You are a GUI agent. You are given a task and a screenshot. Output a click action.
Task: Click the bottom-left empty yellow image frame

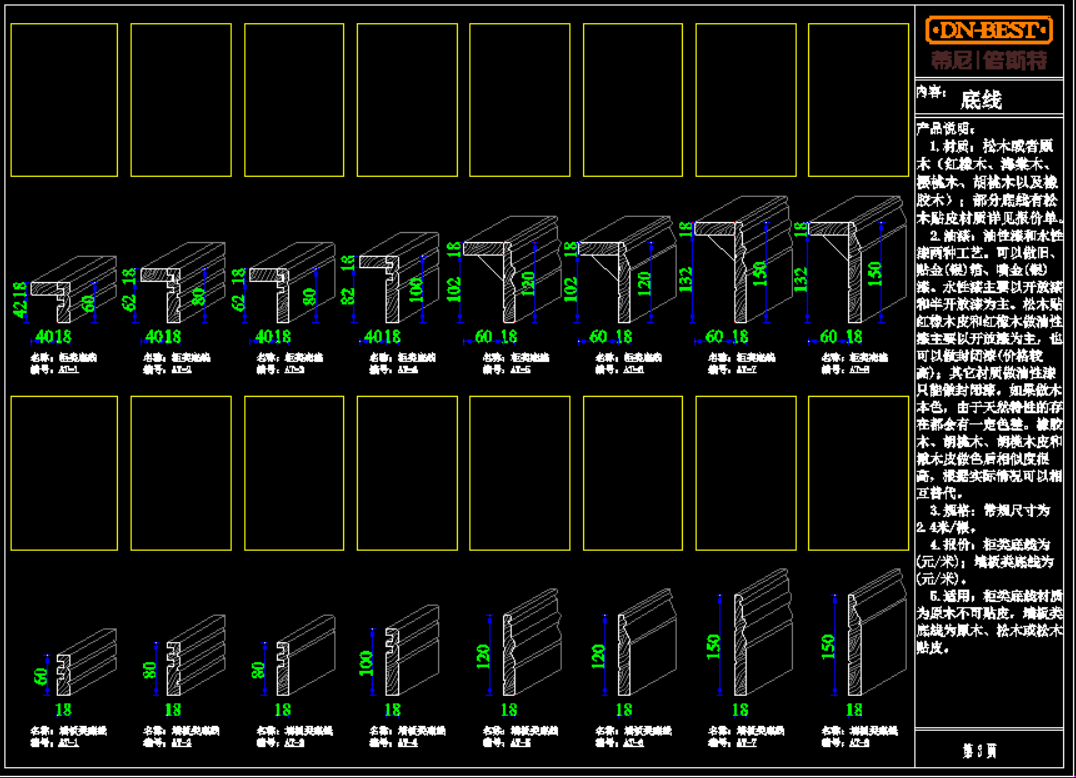click(x=64, y=473)
